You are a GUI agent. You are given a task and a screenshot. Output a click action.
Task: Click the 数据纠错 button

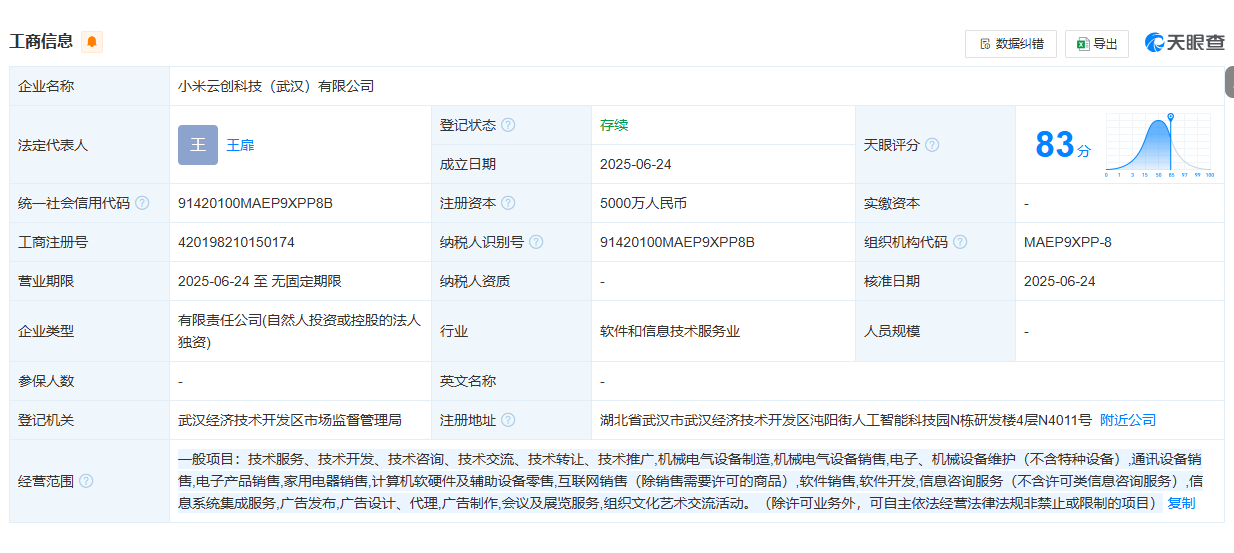point(1010,44)
